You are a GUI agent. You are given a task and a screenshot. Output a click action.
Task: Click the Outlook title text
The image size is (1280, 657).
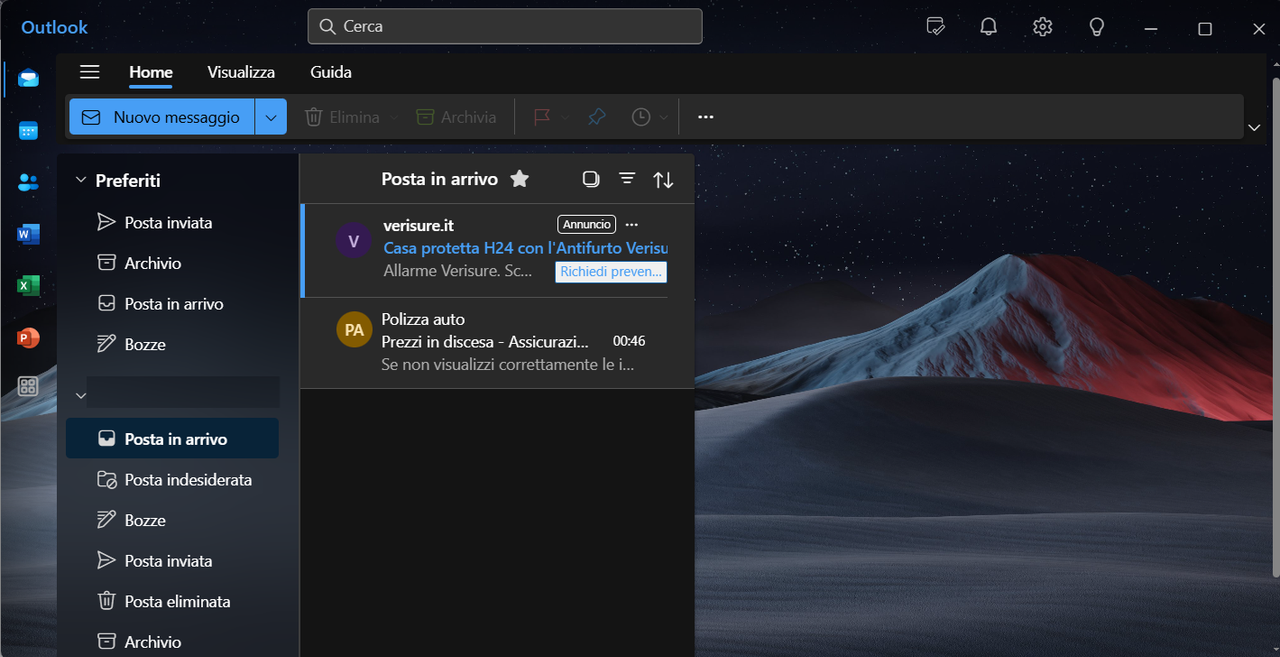[x=55, y=27]
